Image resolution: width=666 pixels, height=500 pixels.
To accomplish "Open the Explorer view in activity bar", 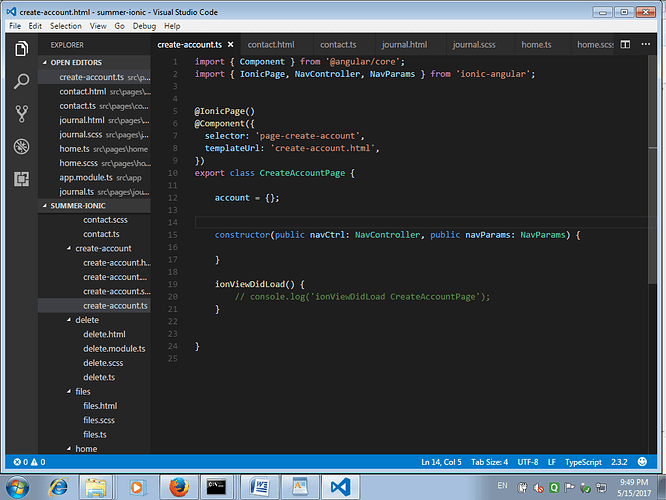I will click(21, 49).
